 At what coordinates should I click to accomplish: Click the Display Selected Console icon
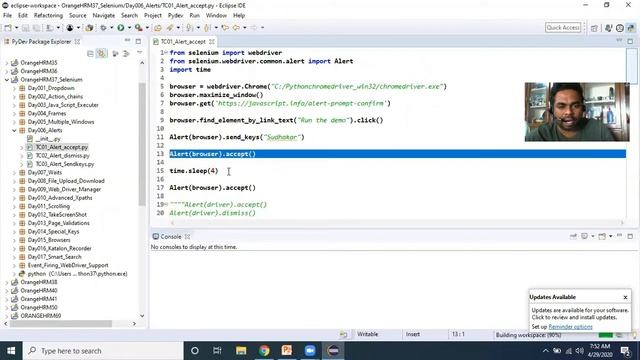click(x=584, y=236)
